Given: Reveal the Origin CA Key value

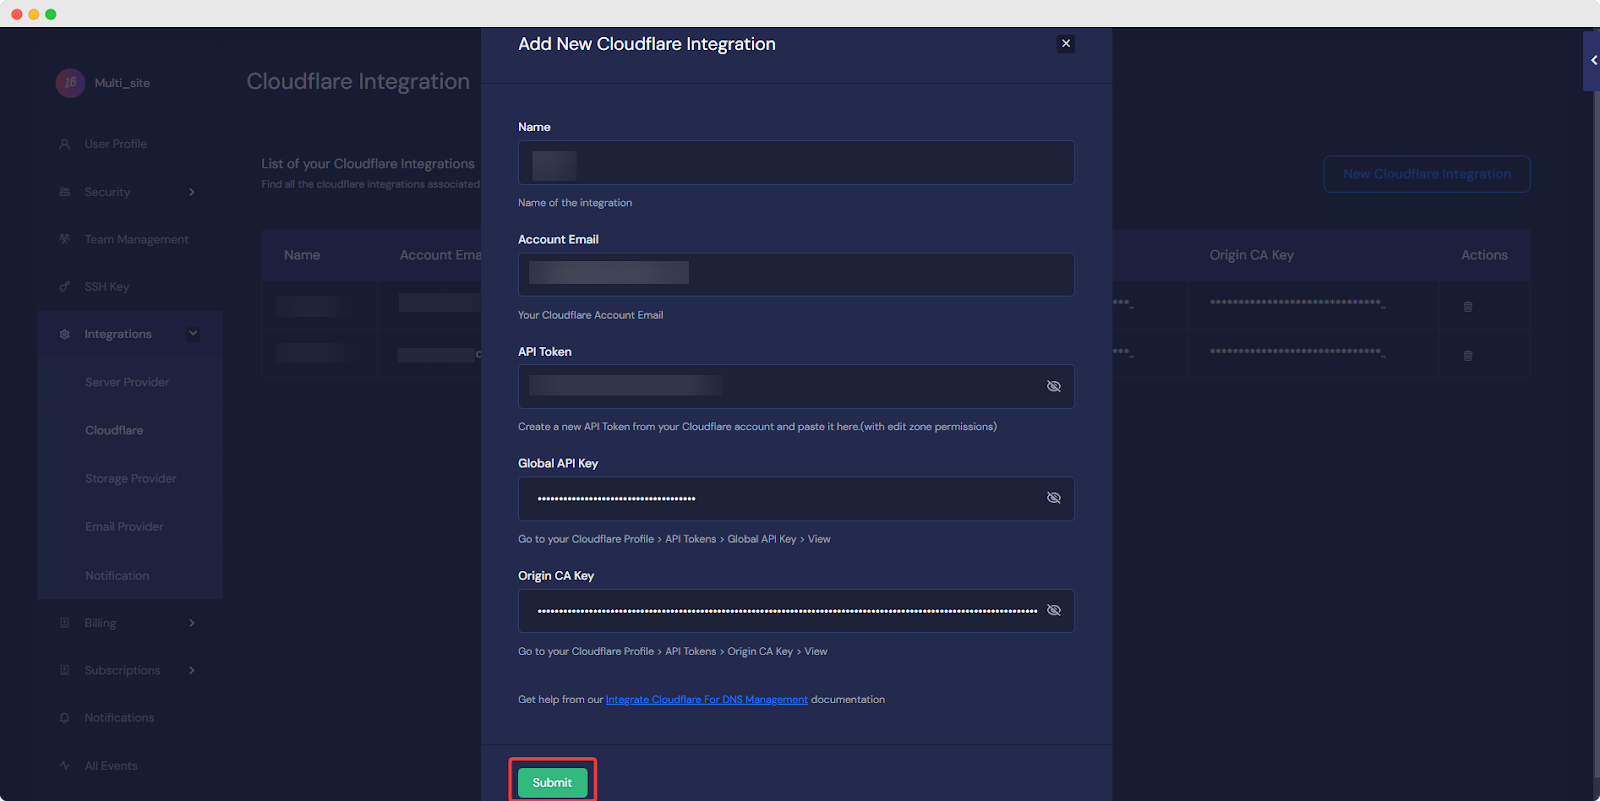Looking at the screenshot, I should pyautogui.click(x=1053, y=610).
